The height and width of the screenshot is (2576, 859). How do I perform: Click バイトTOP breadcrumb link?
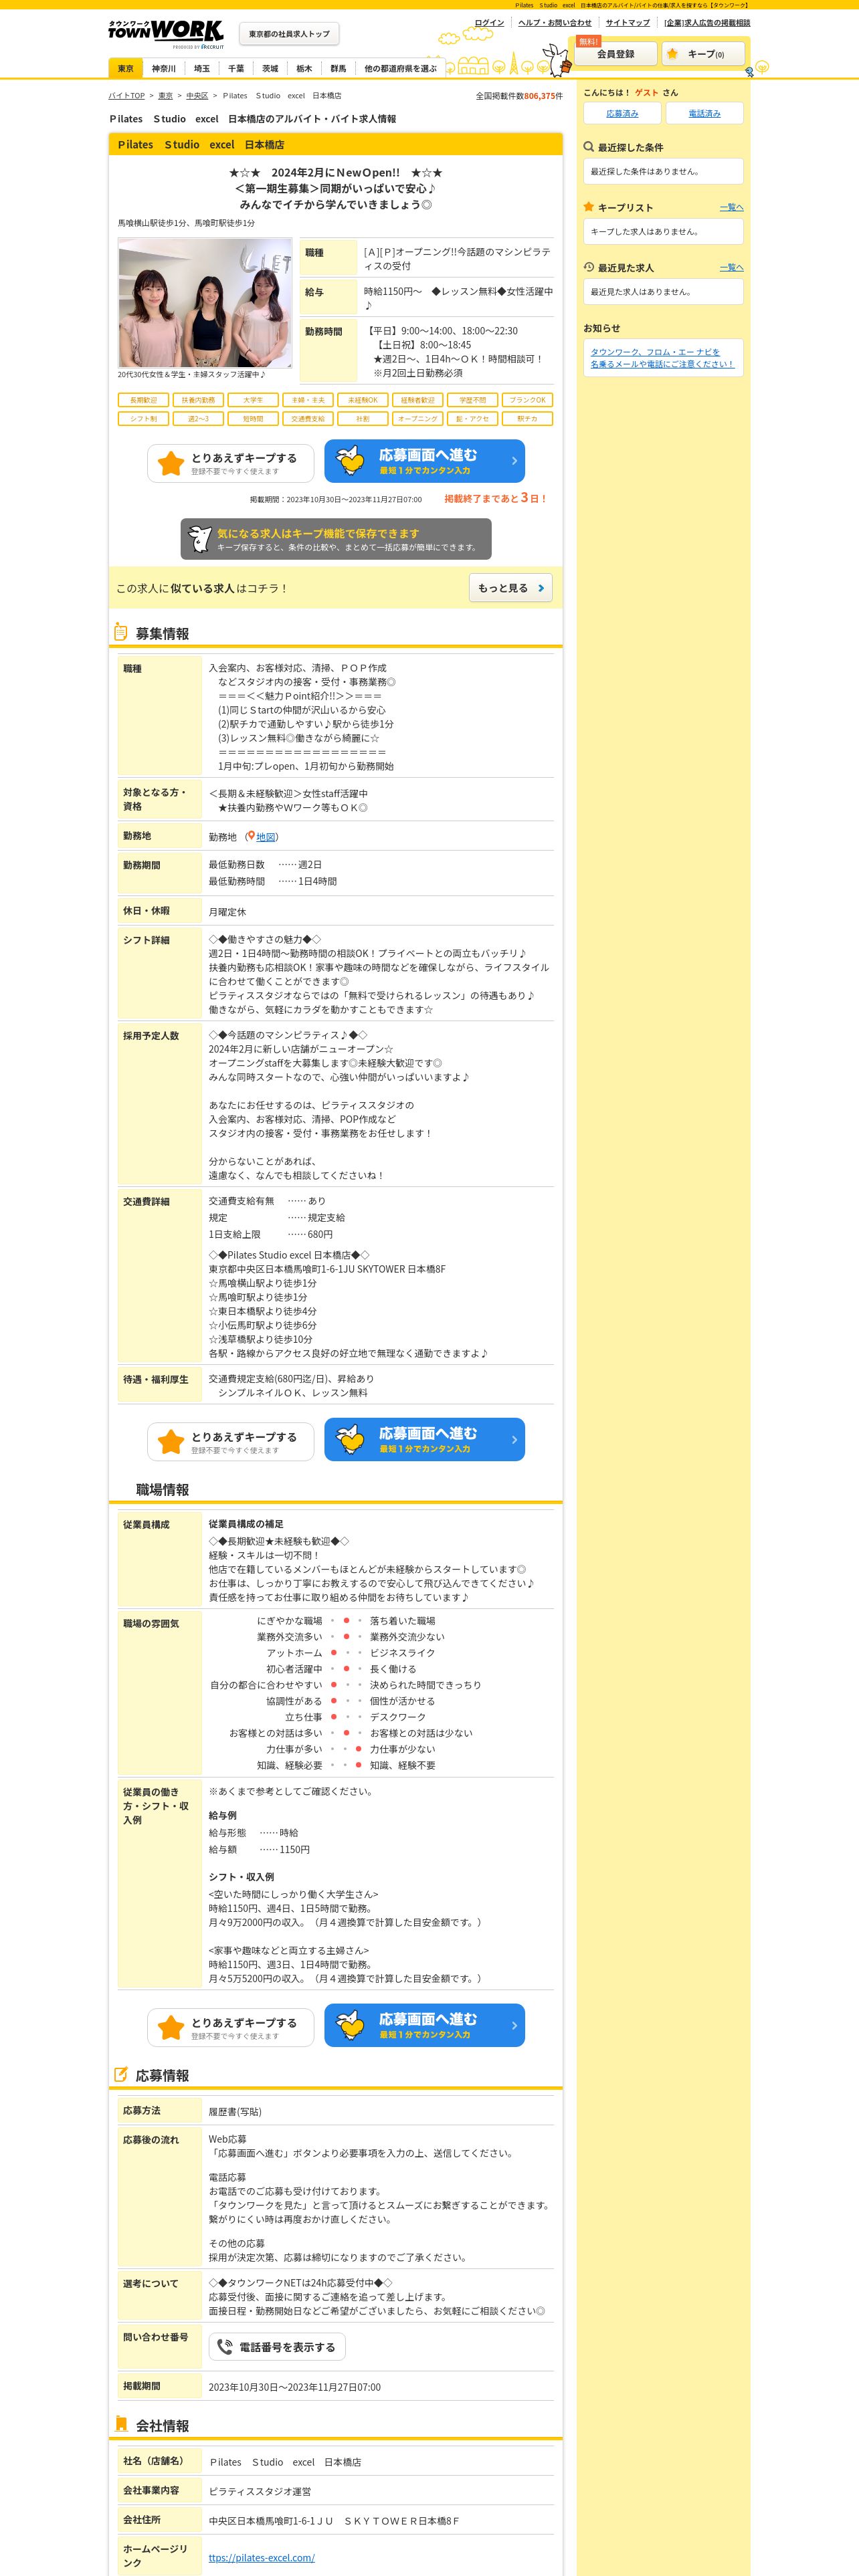pyautogui.click(x=126, y=96)
